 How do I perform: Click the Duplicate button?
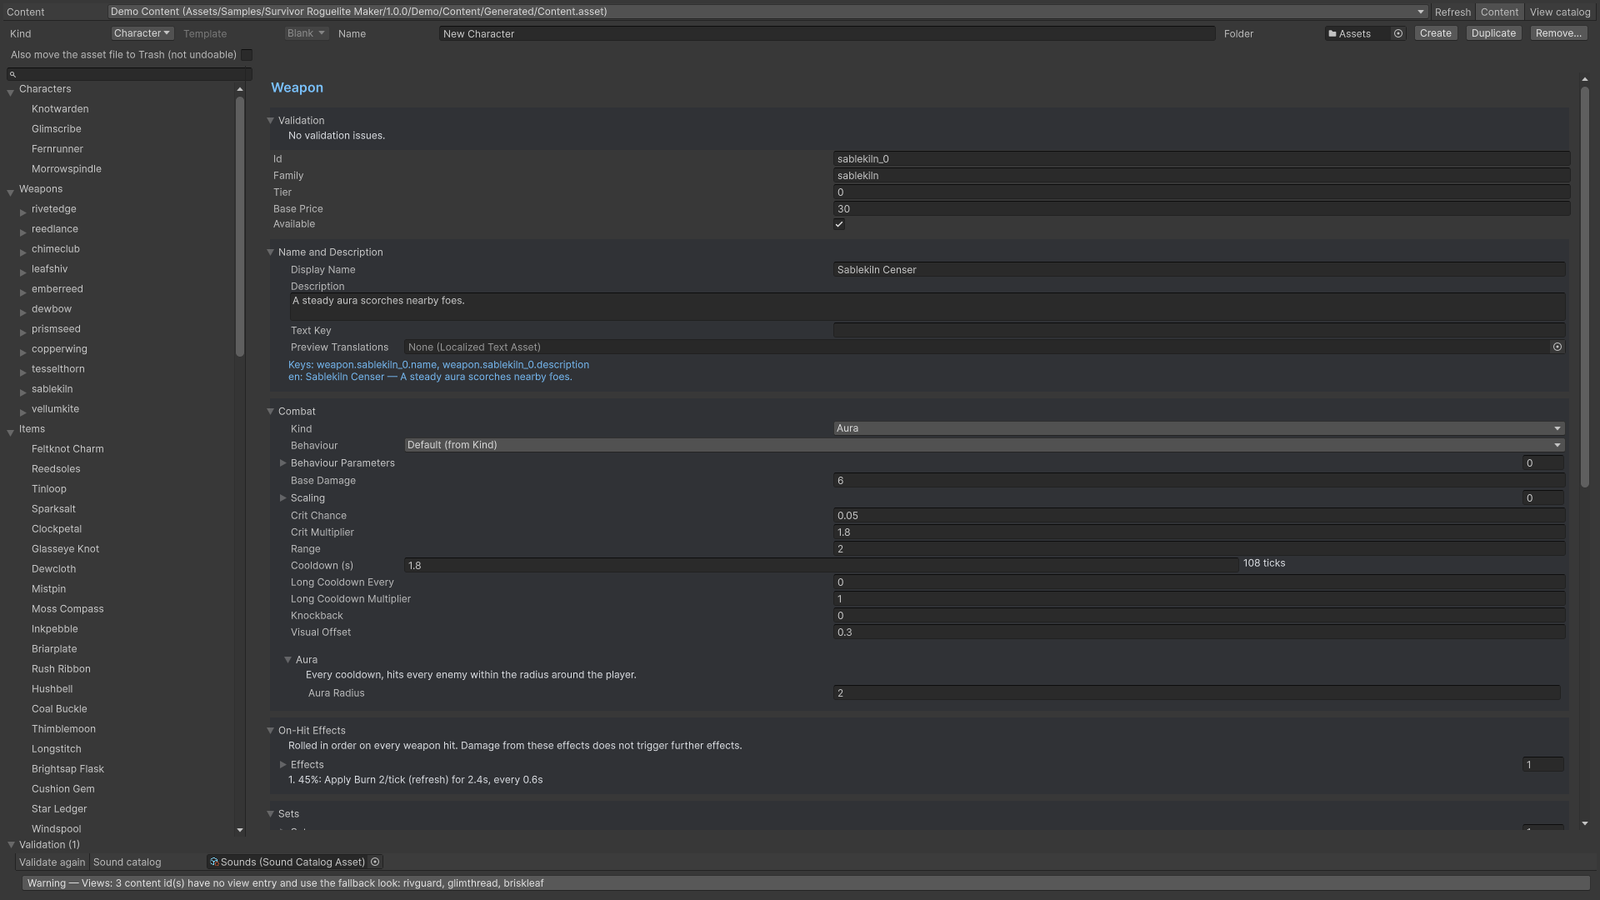tap(1493, 33)
